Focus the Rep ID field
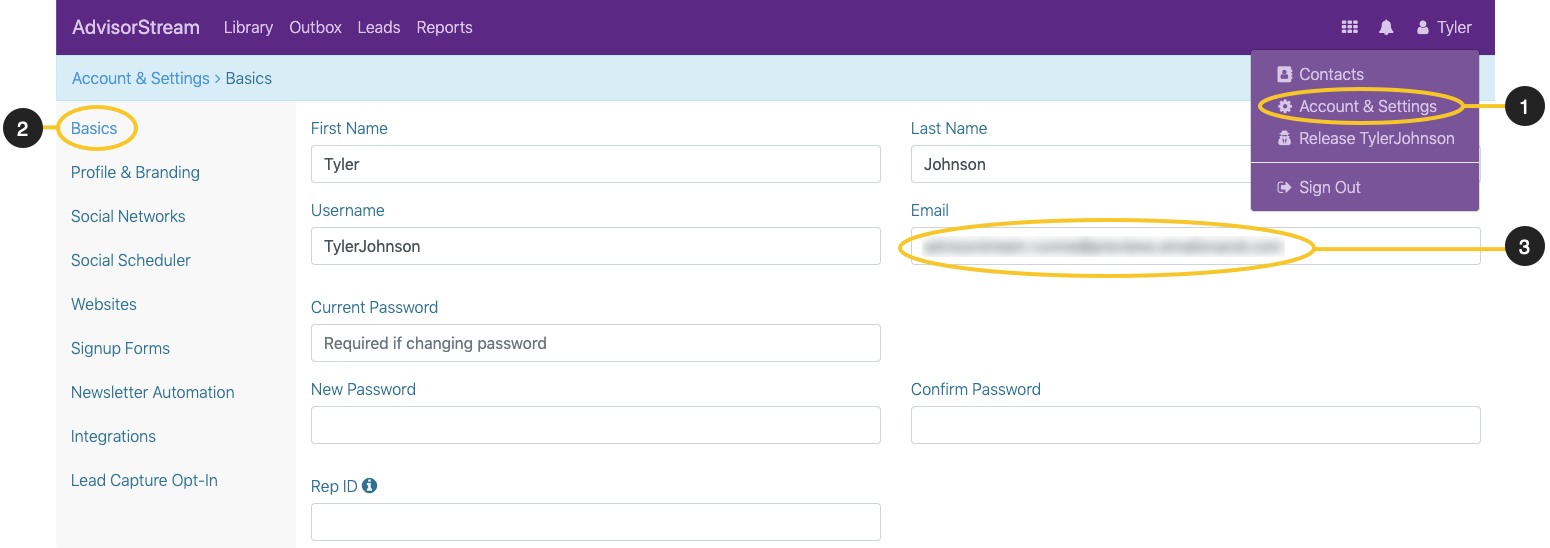1550x548 pixels. tap(596, 522)
